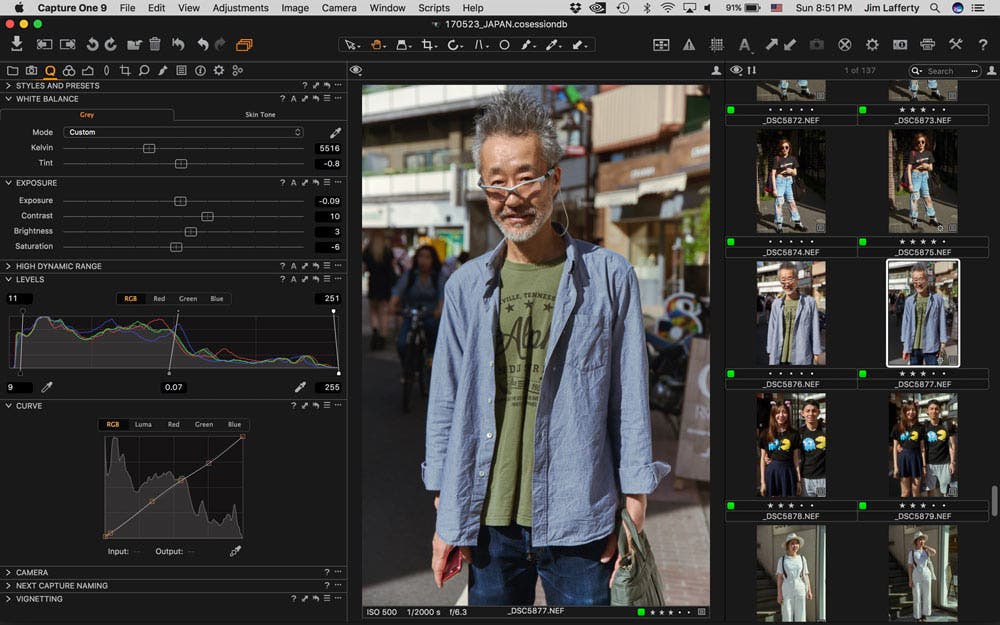Collapse the White Balance panel
1000x625 pixels.
(8, 99)
